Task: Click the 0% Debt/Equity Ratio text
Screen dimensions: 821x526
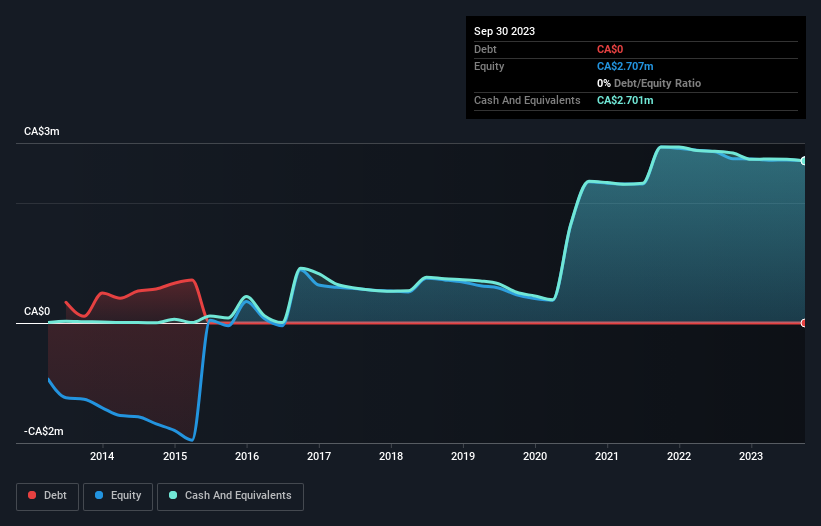Action: pyautogui.click(x=649, y=83)
